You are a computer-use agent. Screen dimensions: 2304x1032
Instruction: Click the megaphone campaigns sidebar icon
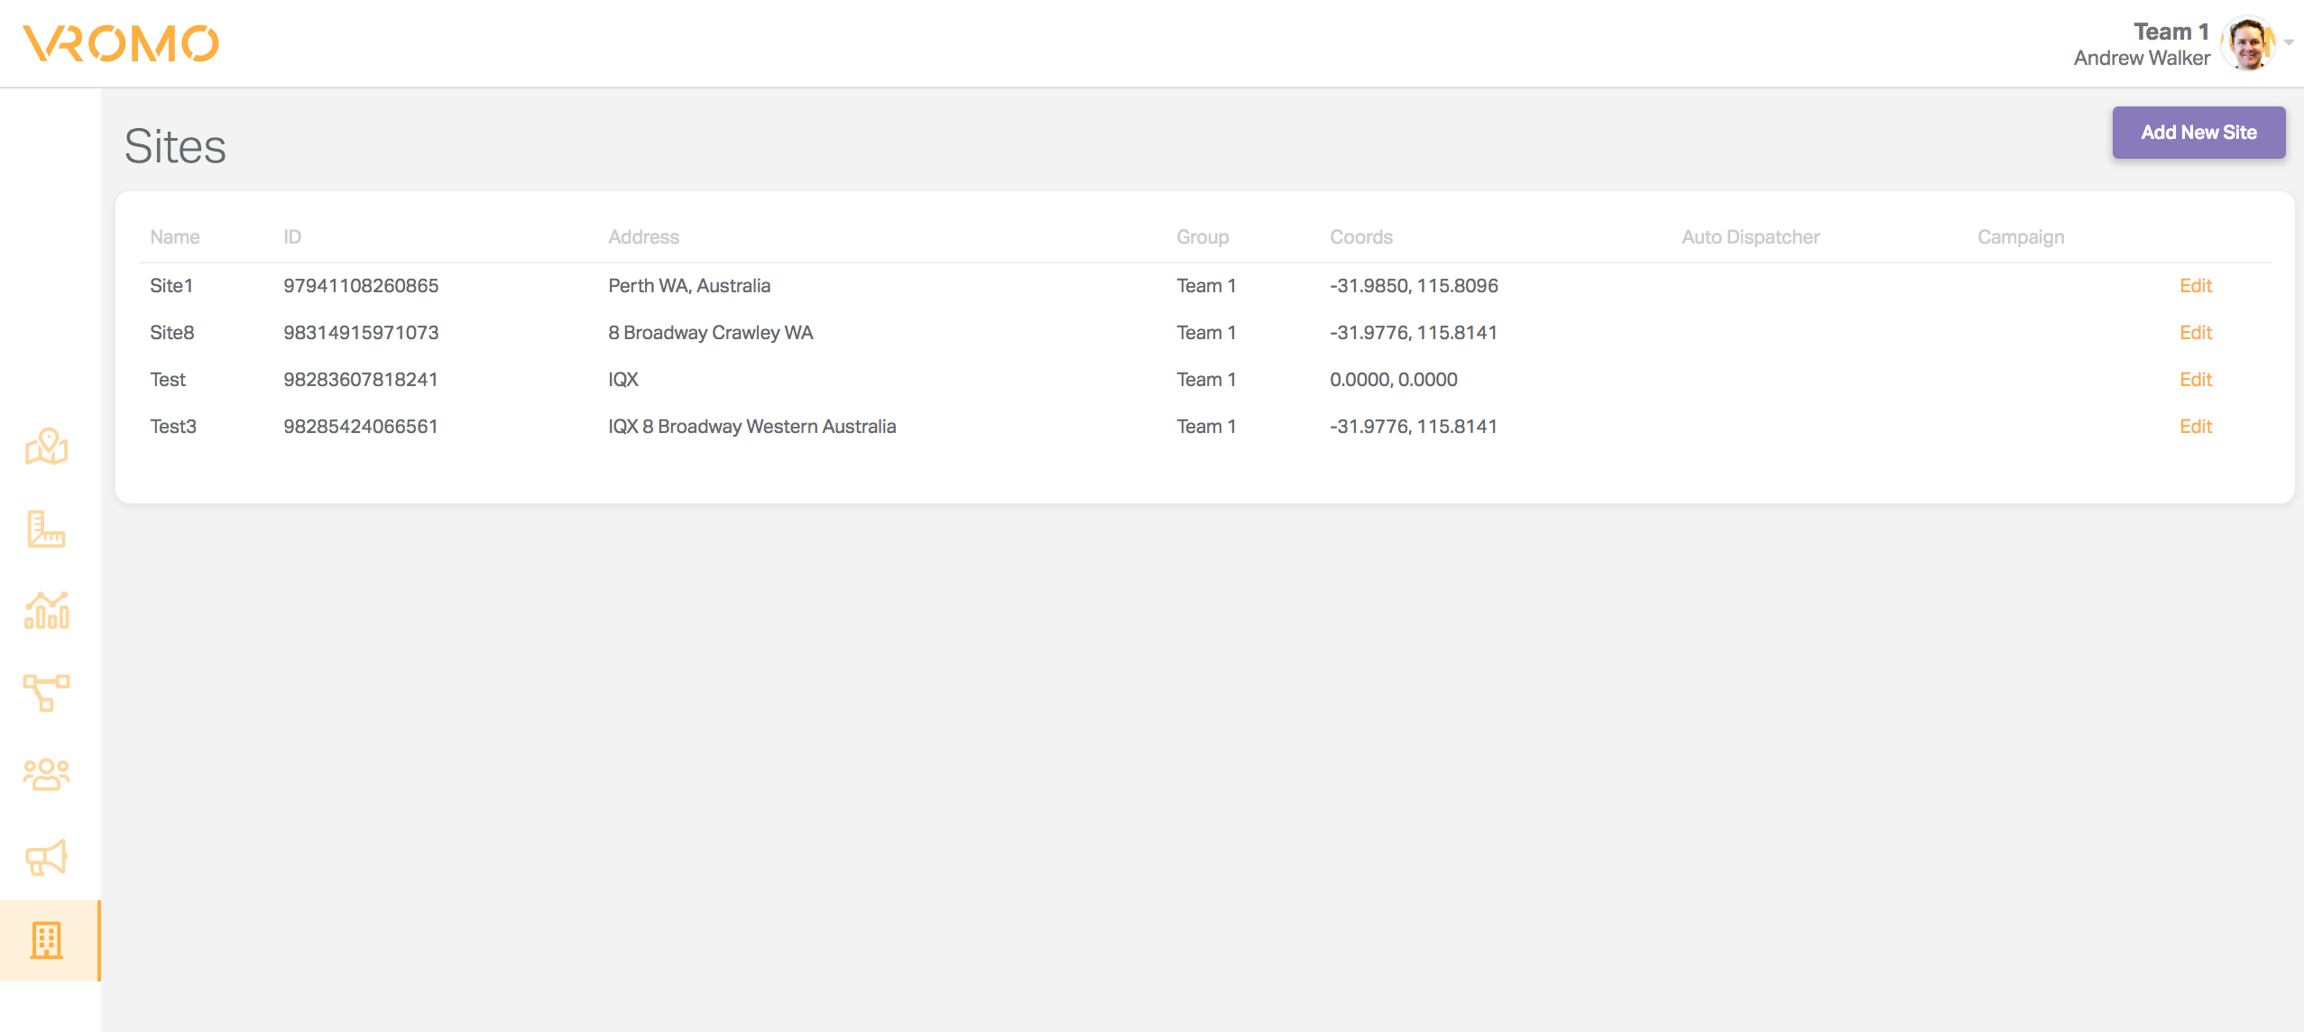46,857
